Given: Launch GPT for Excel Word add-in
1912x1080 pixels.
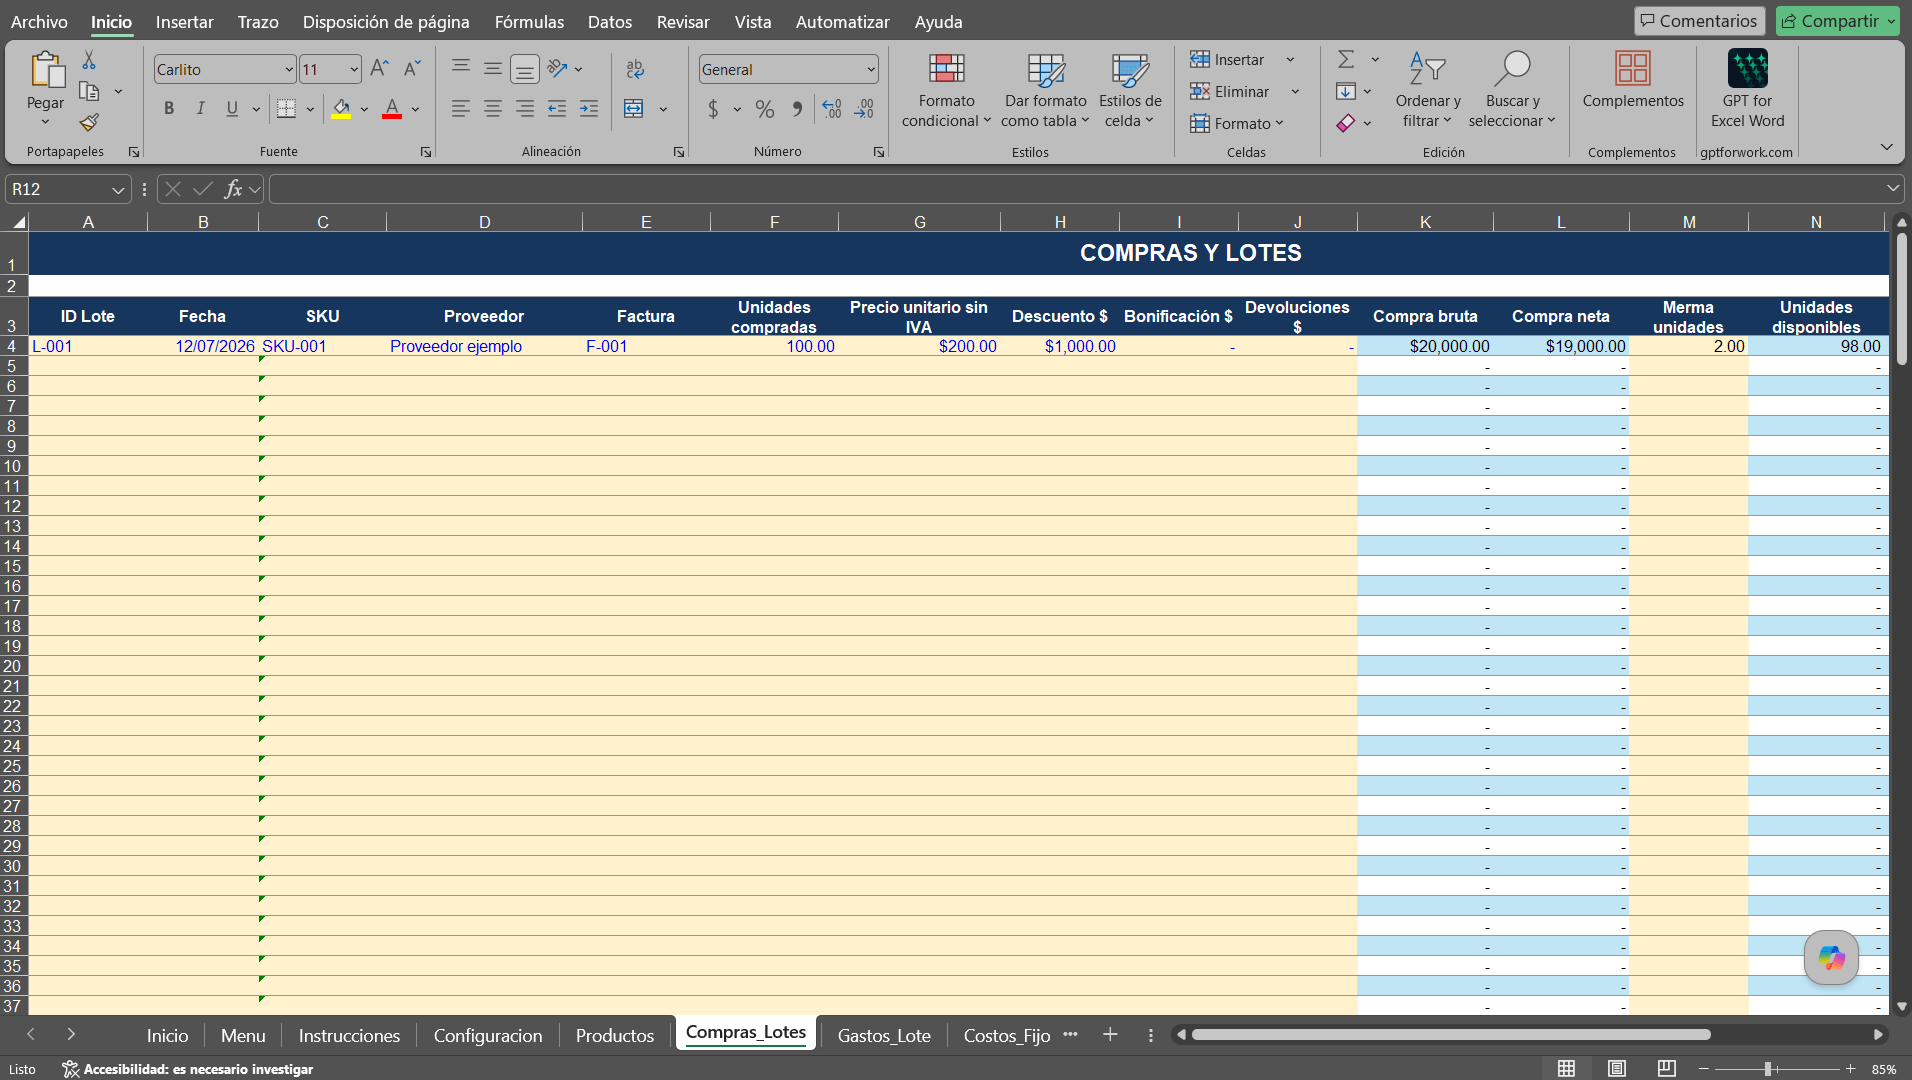Looking at the screenshot, I should [1747, 91].
